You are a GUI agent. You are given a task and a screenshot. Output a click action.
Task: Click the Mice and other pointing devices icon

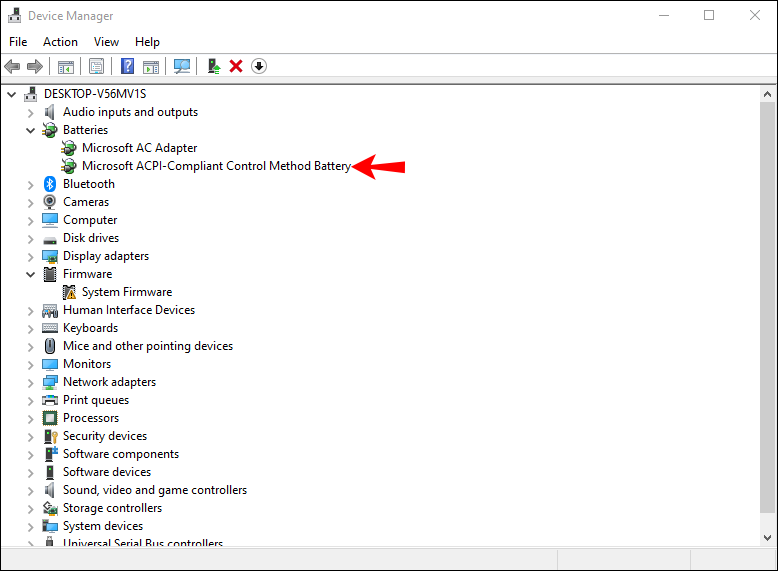[x=50, y=346]
